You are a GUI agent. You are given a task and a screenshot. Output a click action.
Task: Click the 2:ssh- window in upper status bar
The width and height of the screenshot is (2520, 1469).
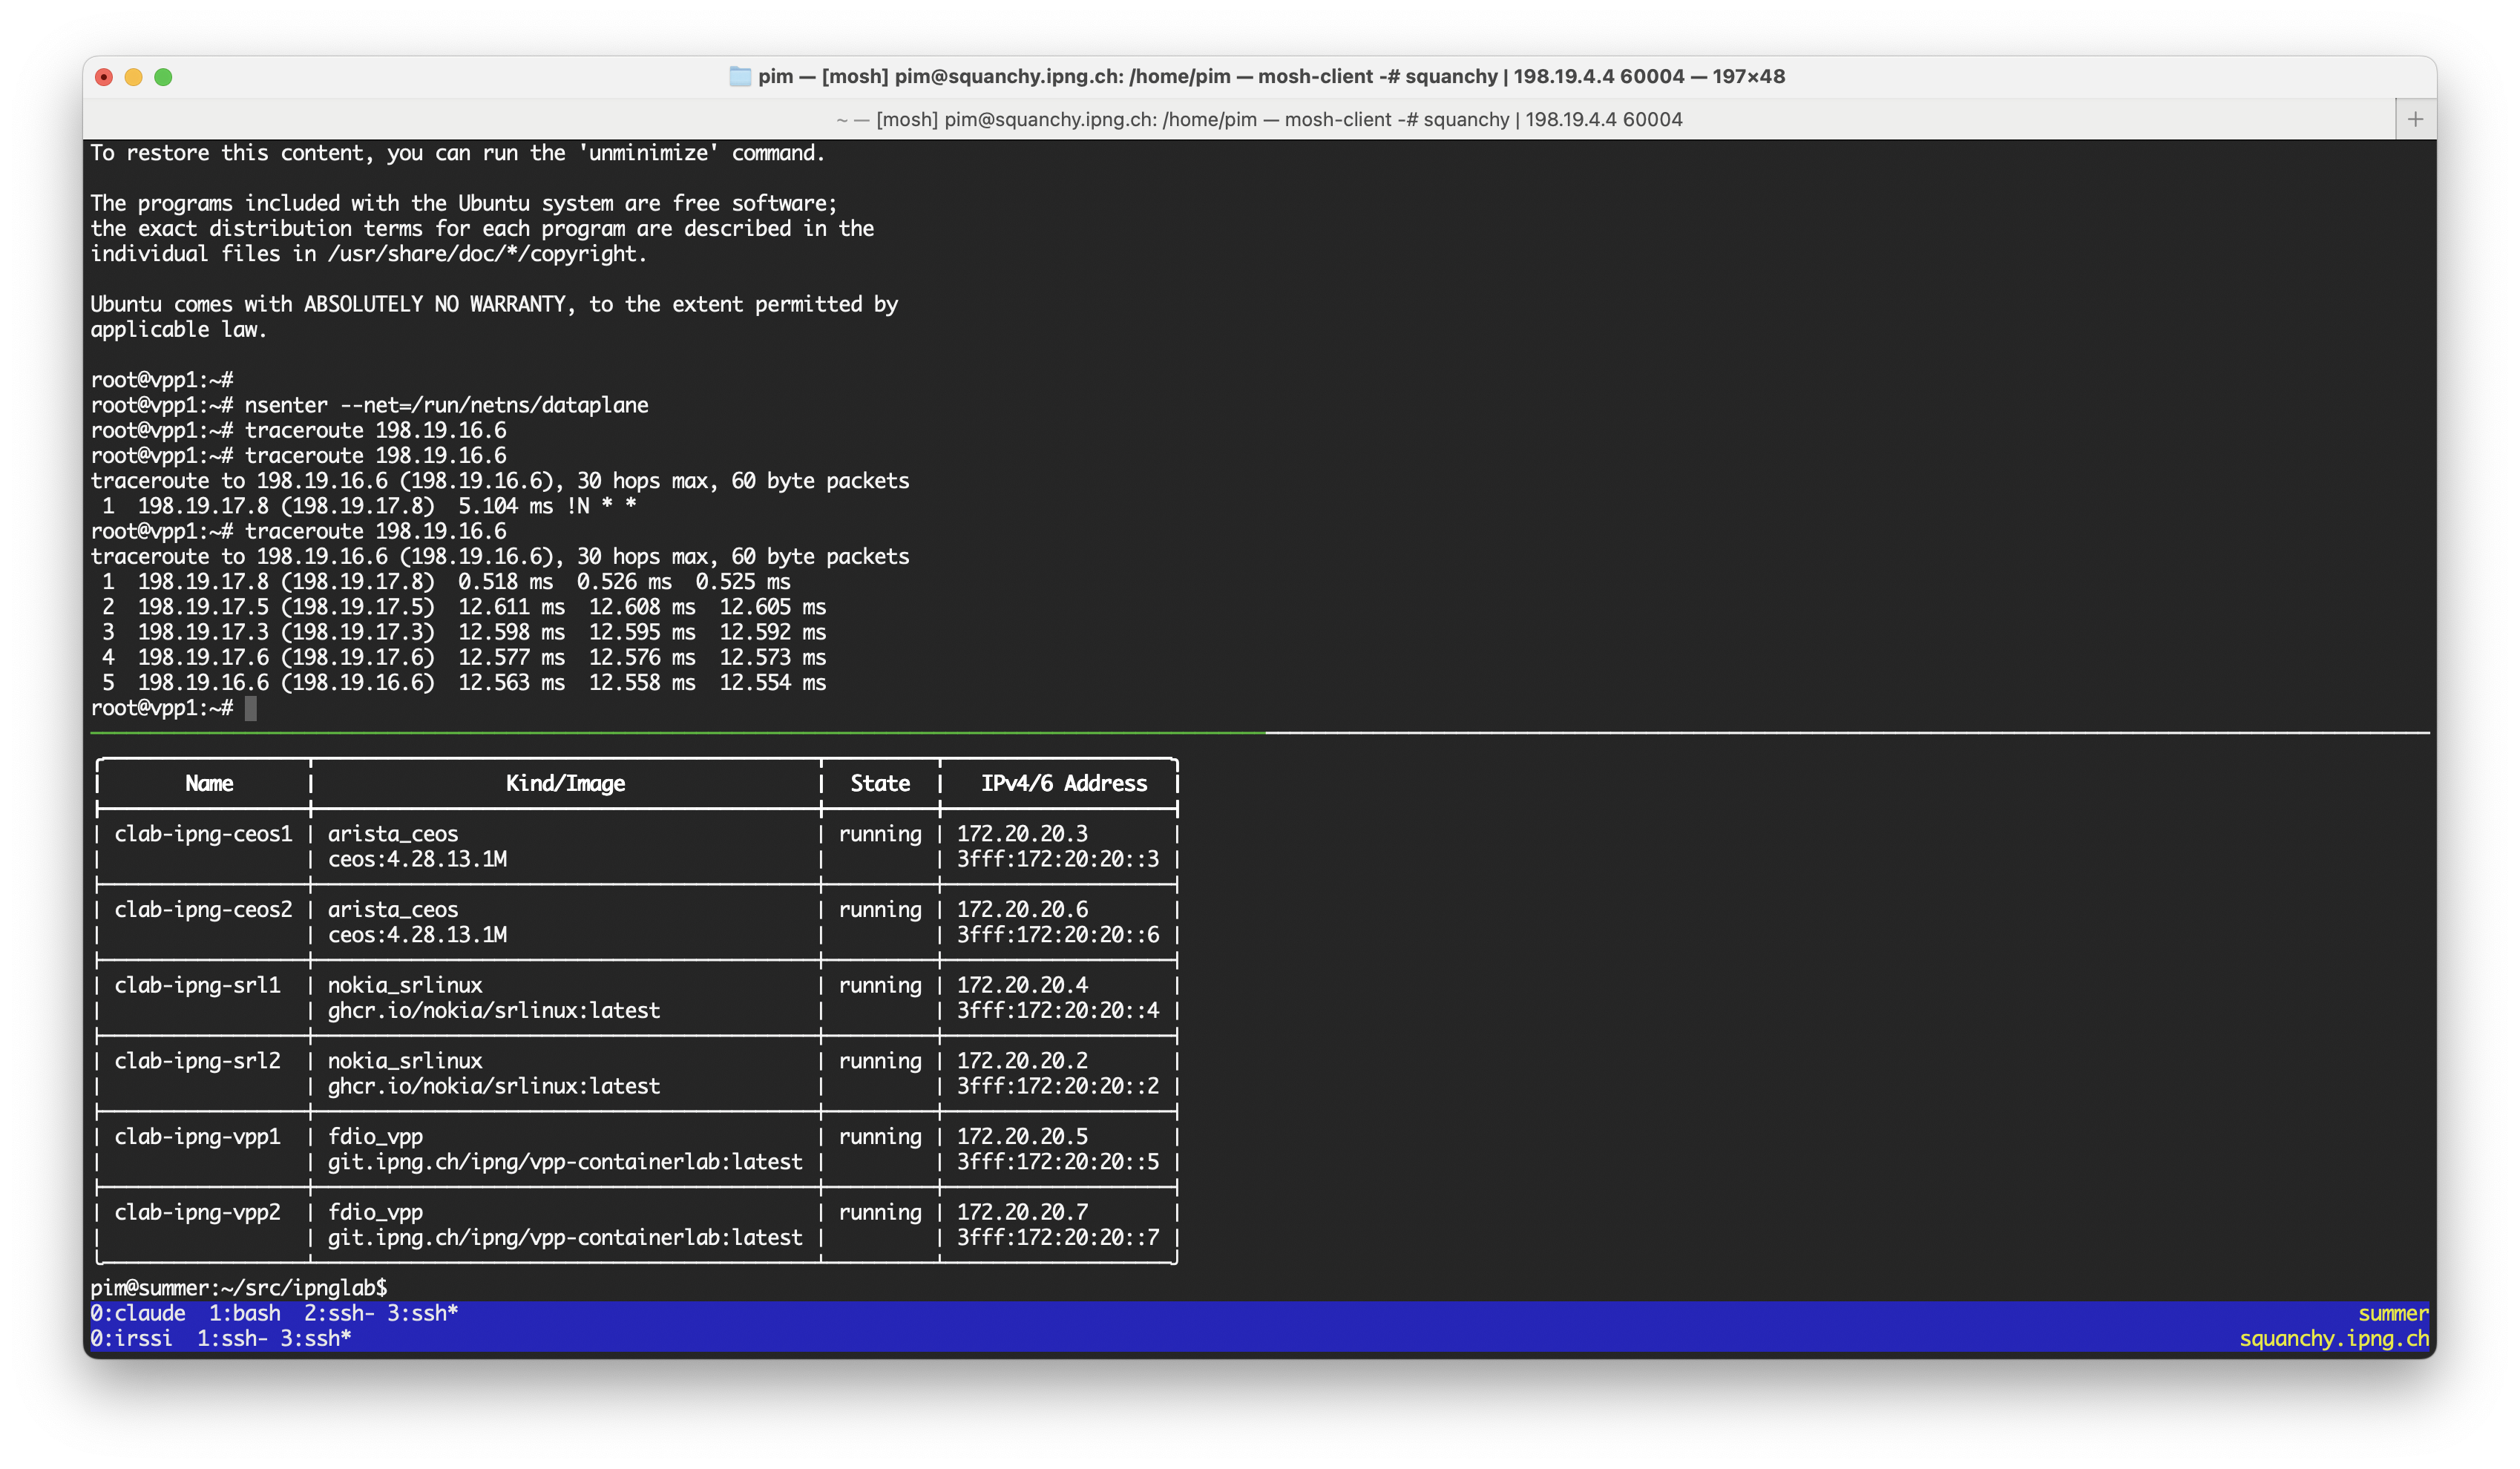pyautogui.click(x=339, y=1313)
